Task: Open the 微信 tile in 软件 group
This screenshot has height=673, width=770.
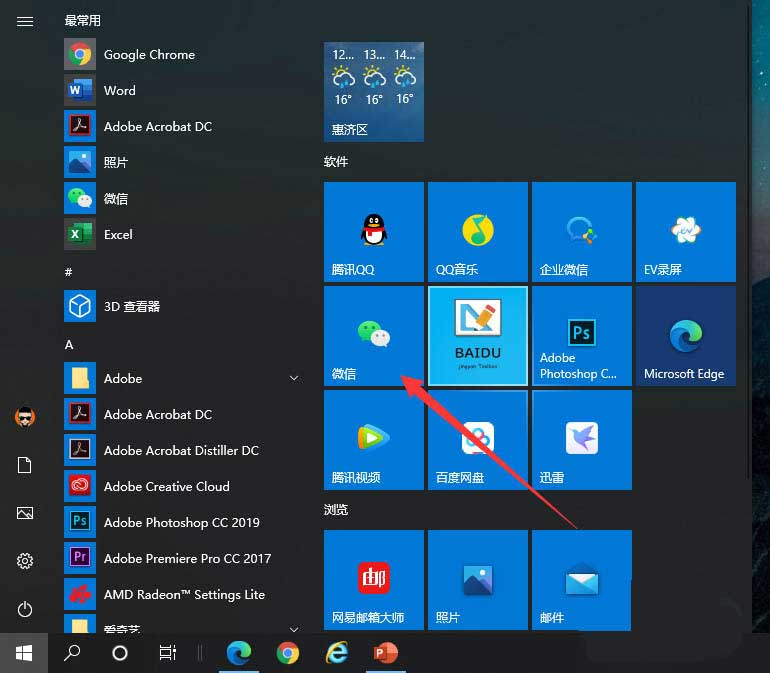Action: (373, 336)
